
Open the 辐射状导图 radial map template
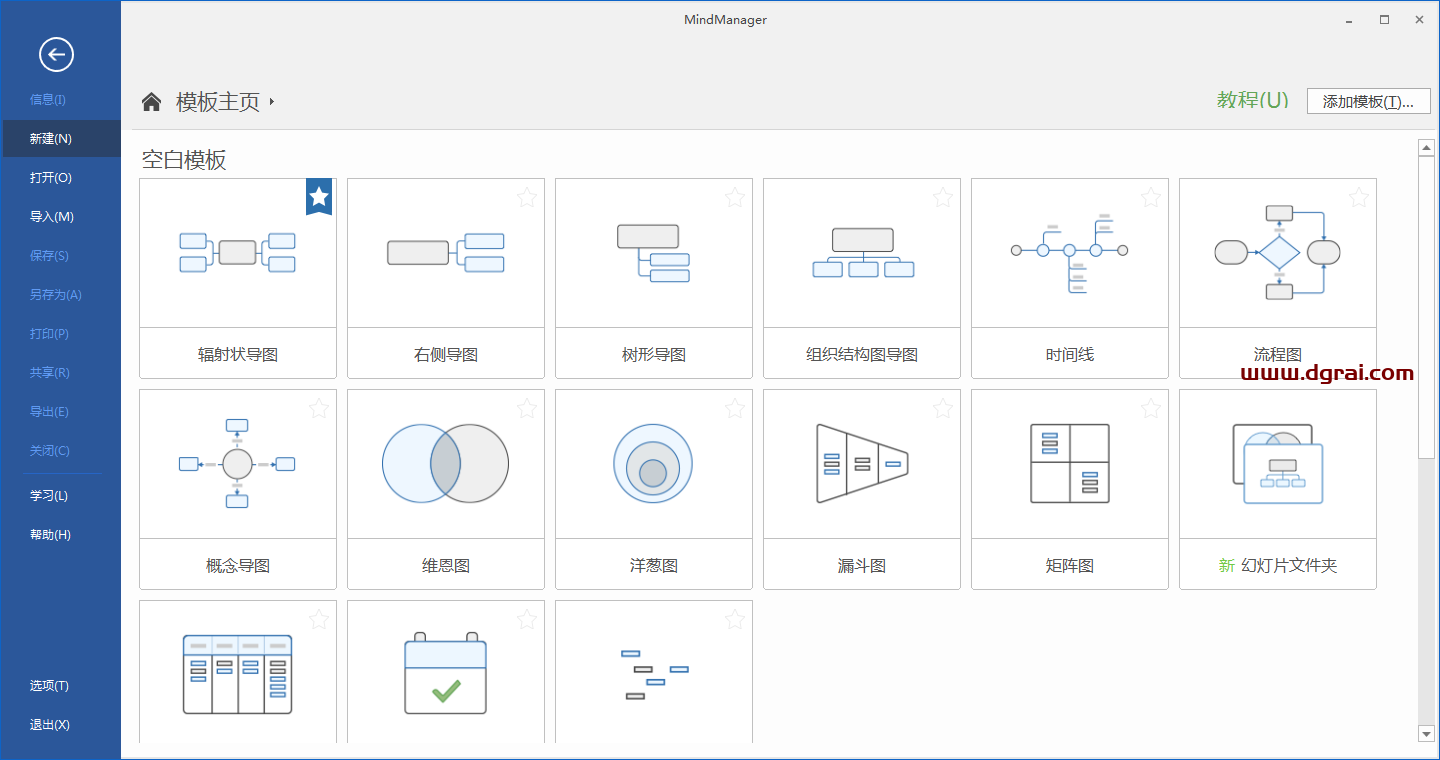[238, 279]
